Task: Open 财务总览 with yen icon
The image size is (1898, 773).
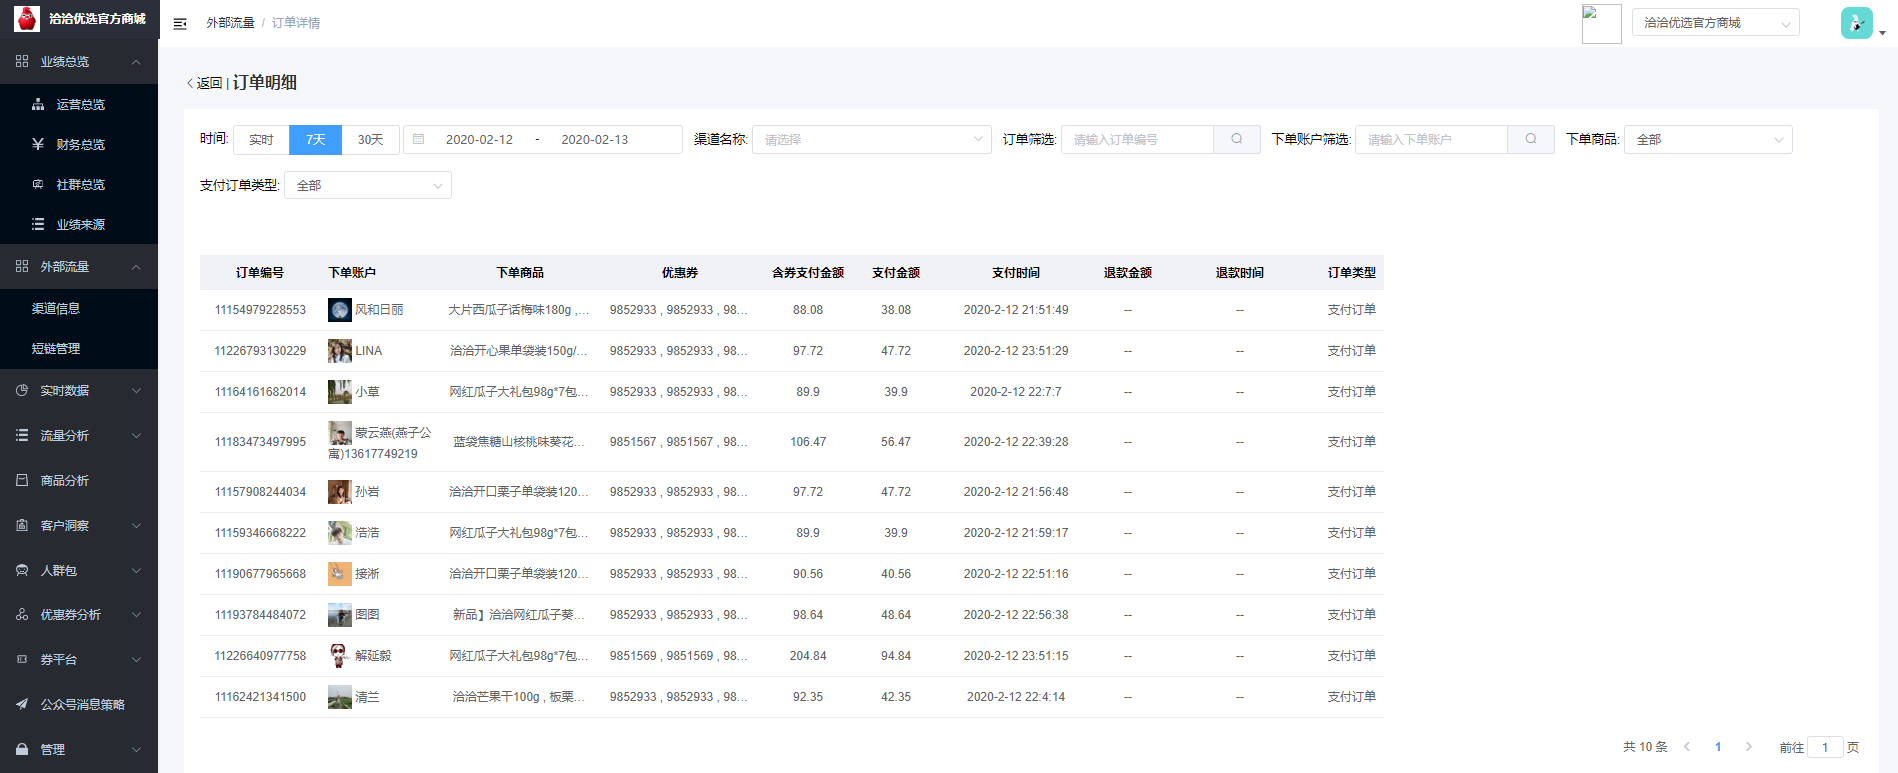Action: tap(80, 144)
